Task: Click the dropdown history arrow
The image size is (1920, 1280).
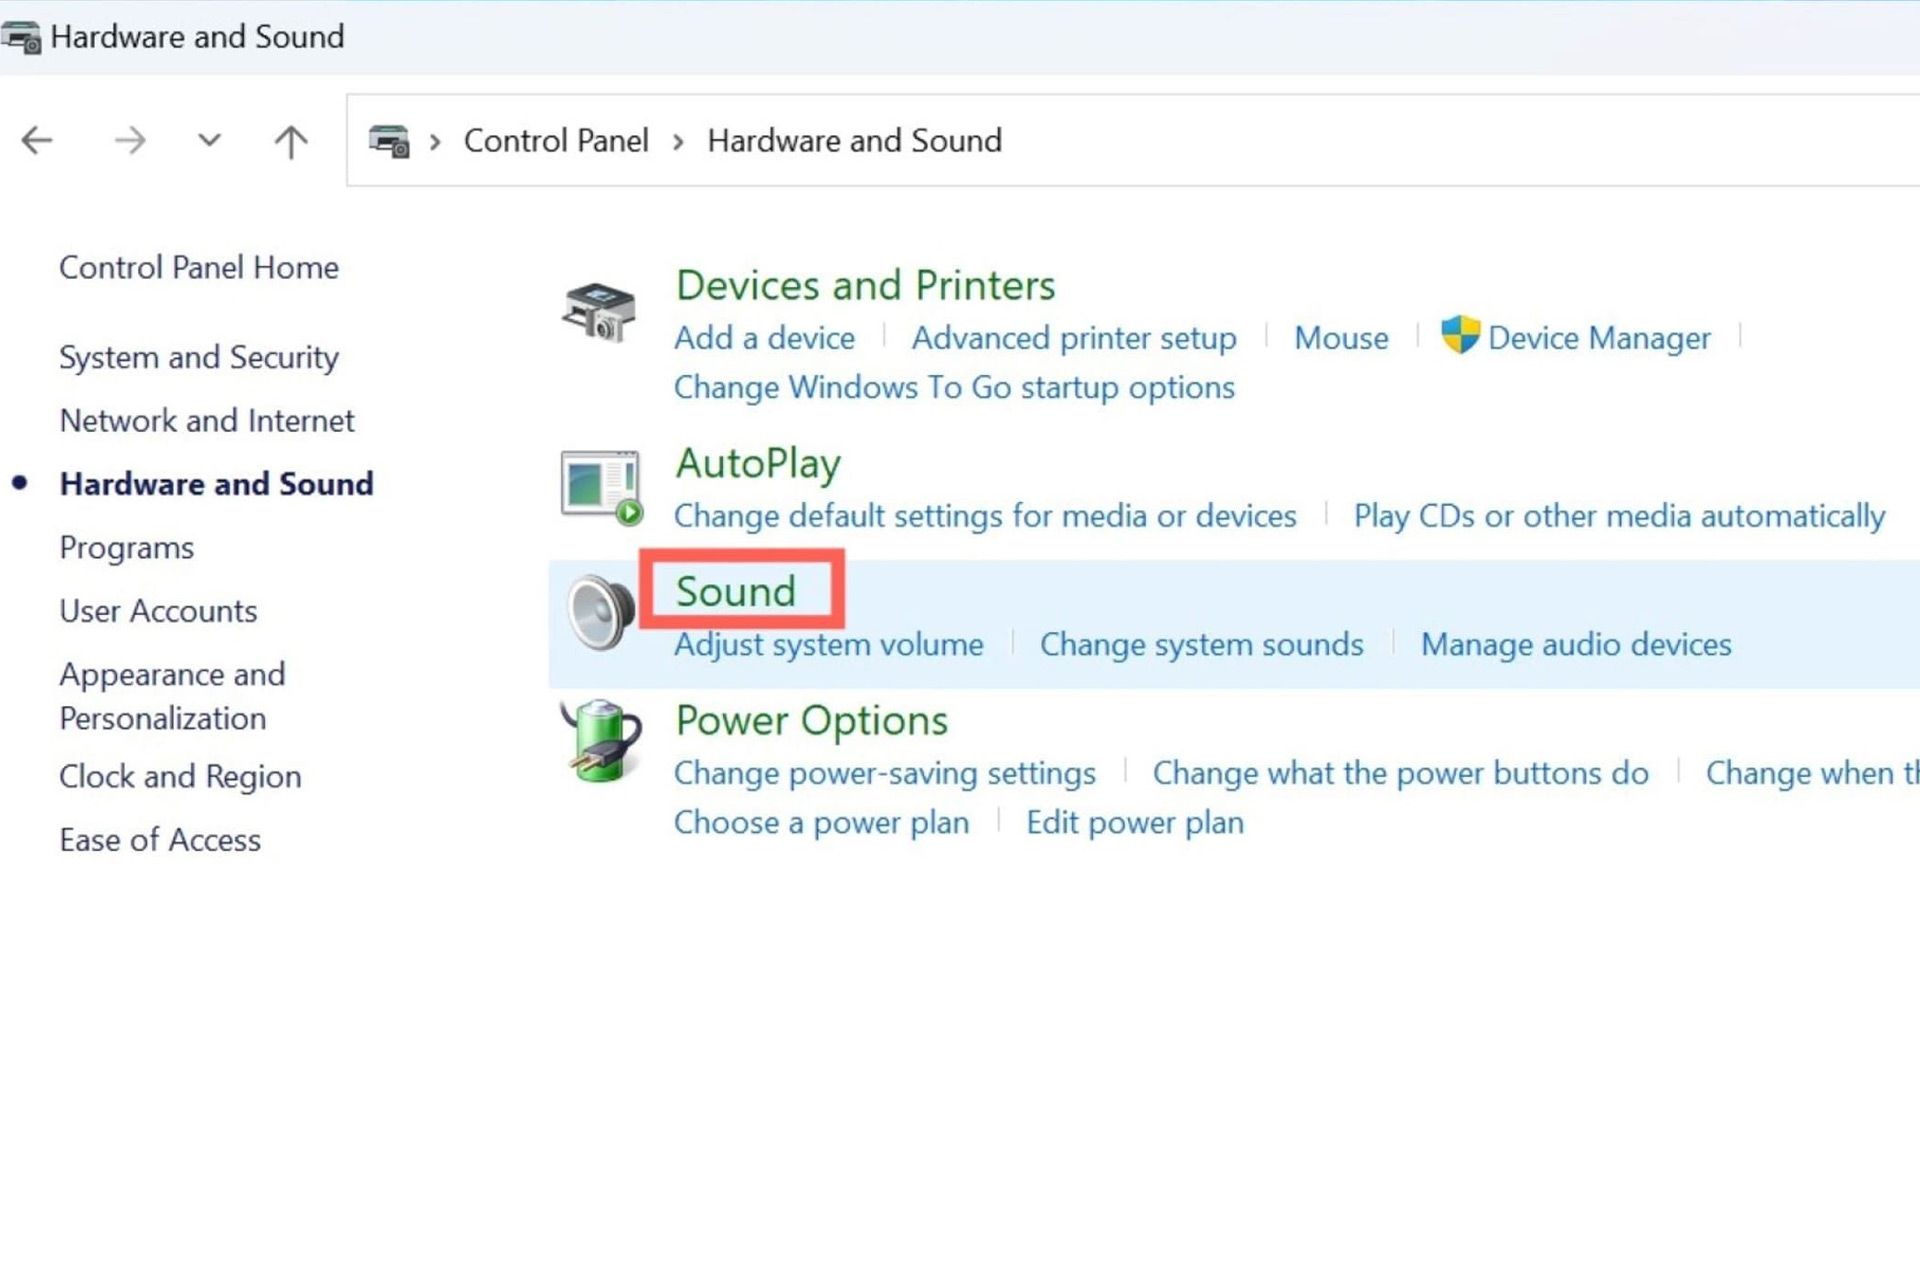Action: coord(207,139)
